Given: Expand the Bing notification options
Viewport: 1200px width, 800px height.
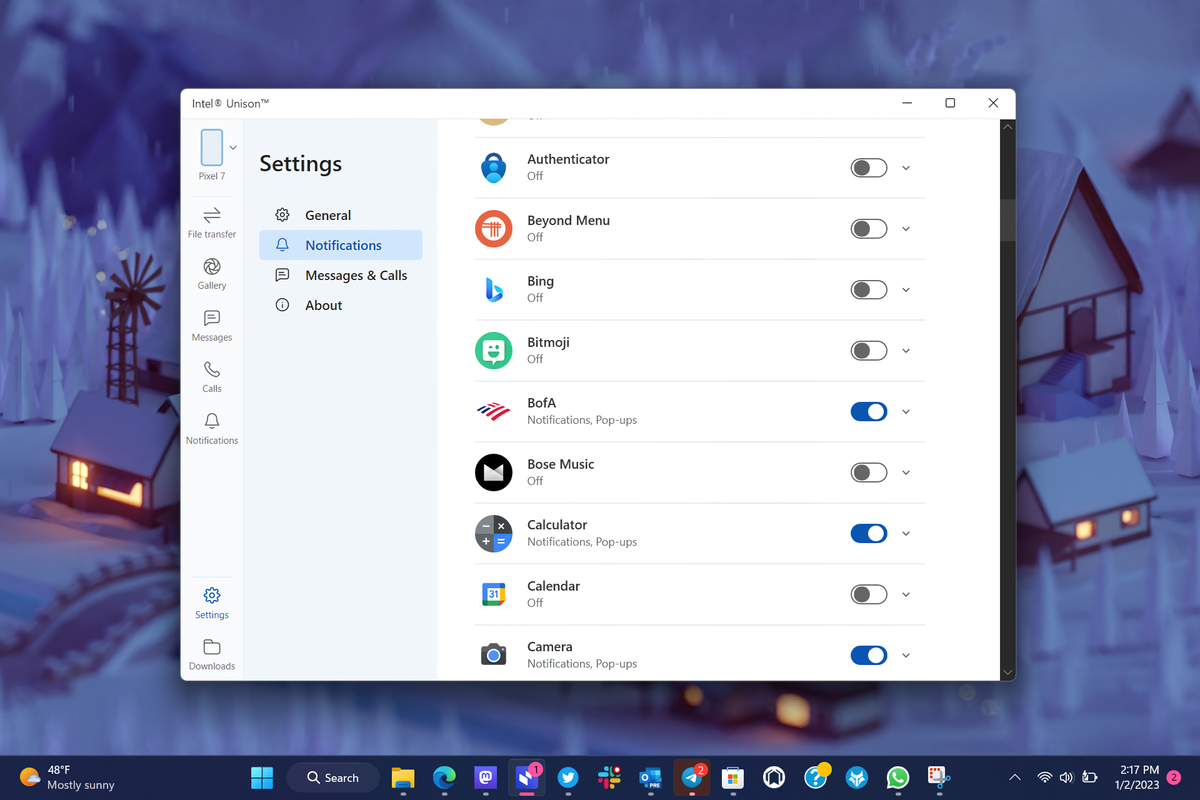Looking at the screenshot, I should click(x=906, y=289).
